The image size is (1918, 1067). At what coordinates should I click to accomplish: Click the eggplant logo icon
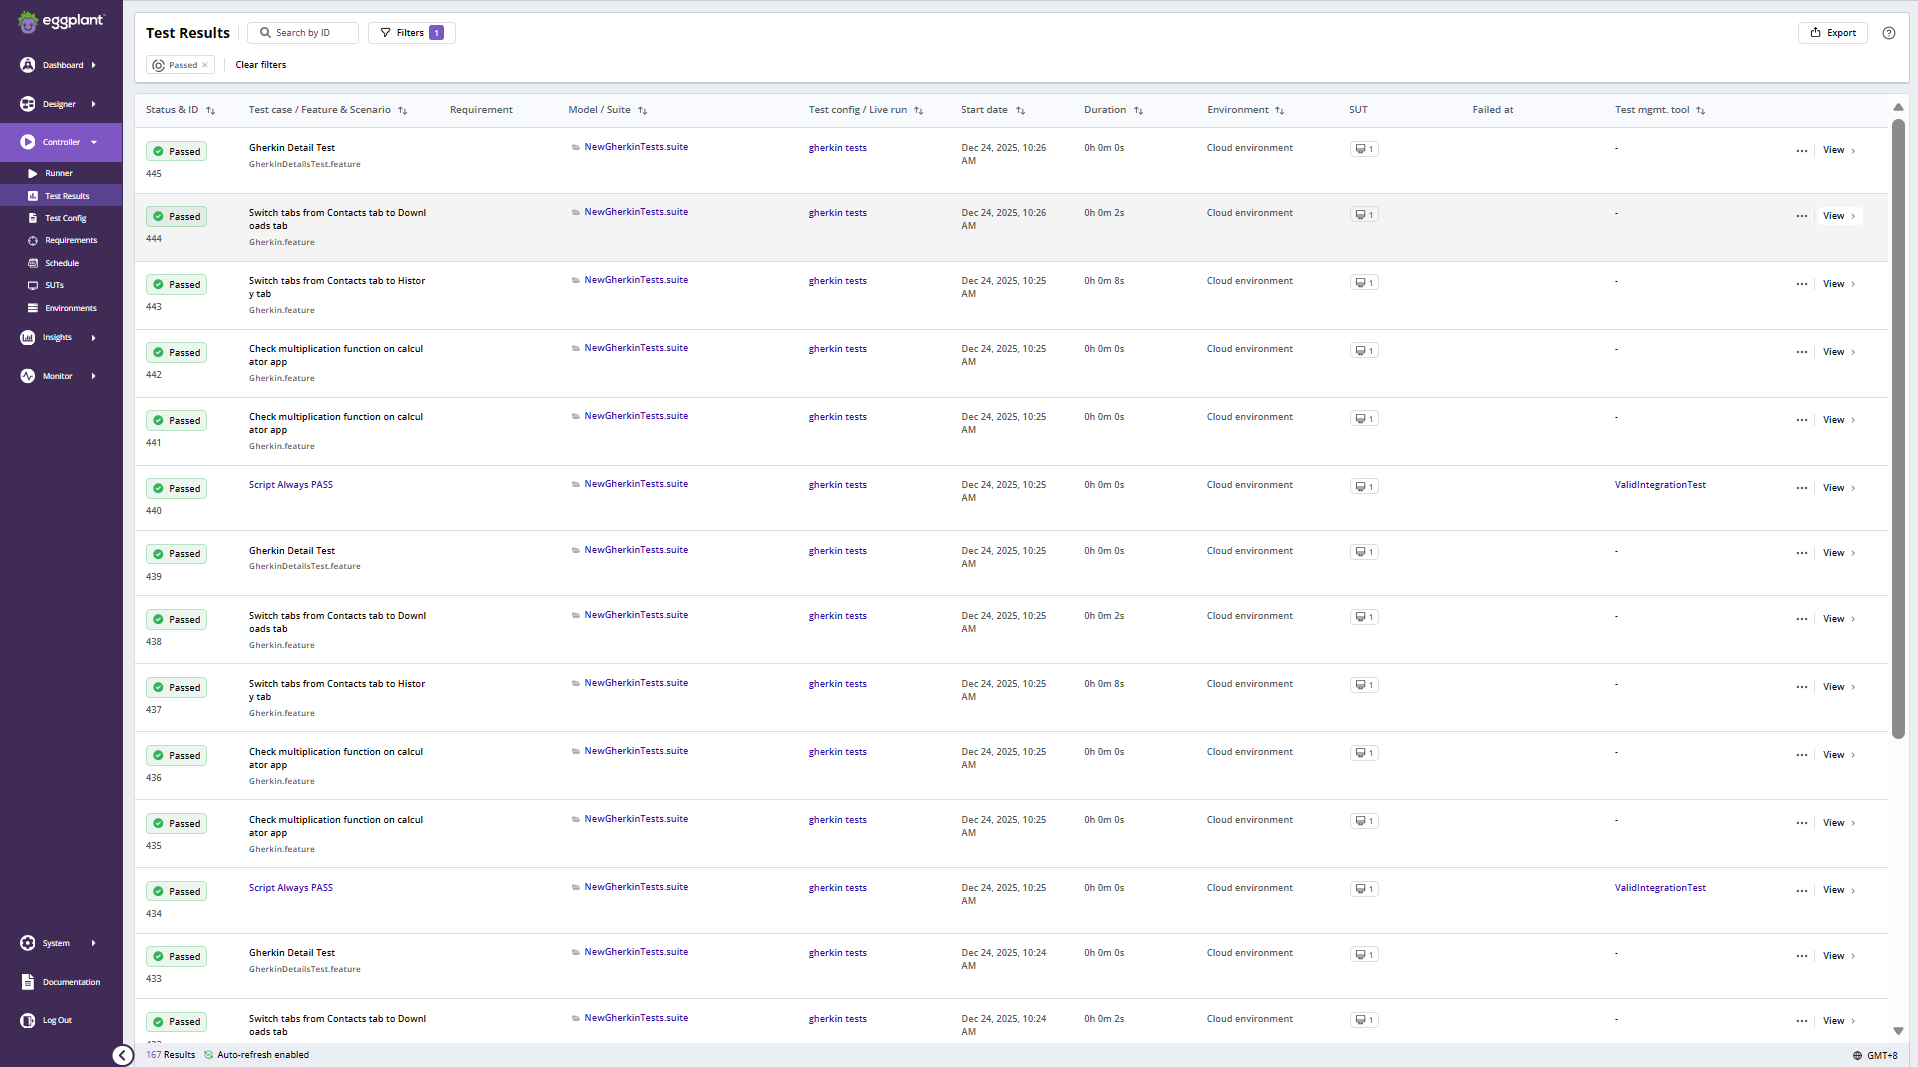(x=27, y=21)
